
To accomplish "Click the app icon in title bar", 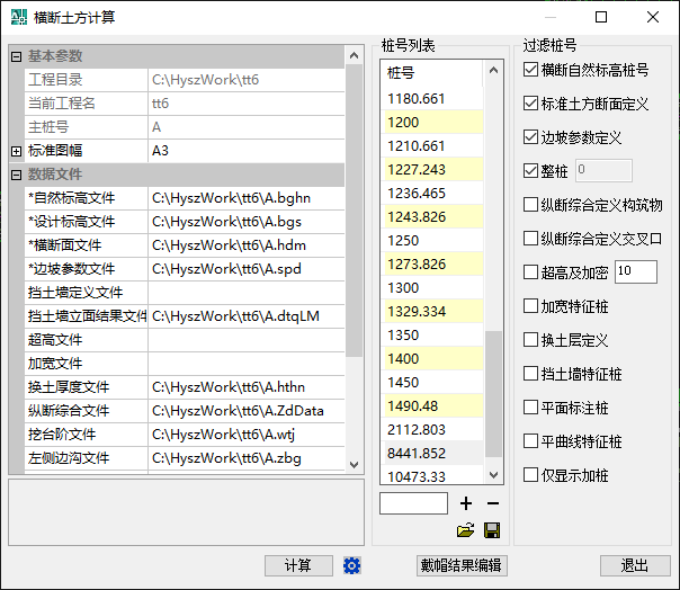I will point(18,17).
